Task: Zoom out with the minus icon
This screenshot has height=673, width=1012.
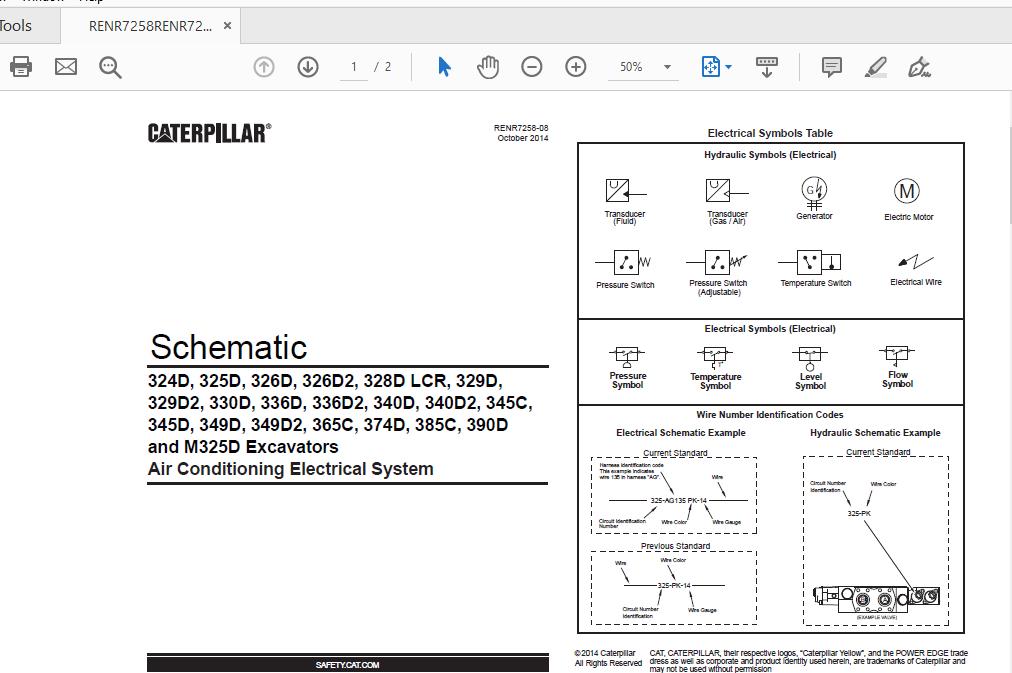Action: [532, 66]
